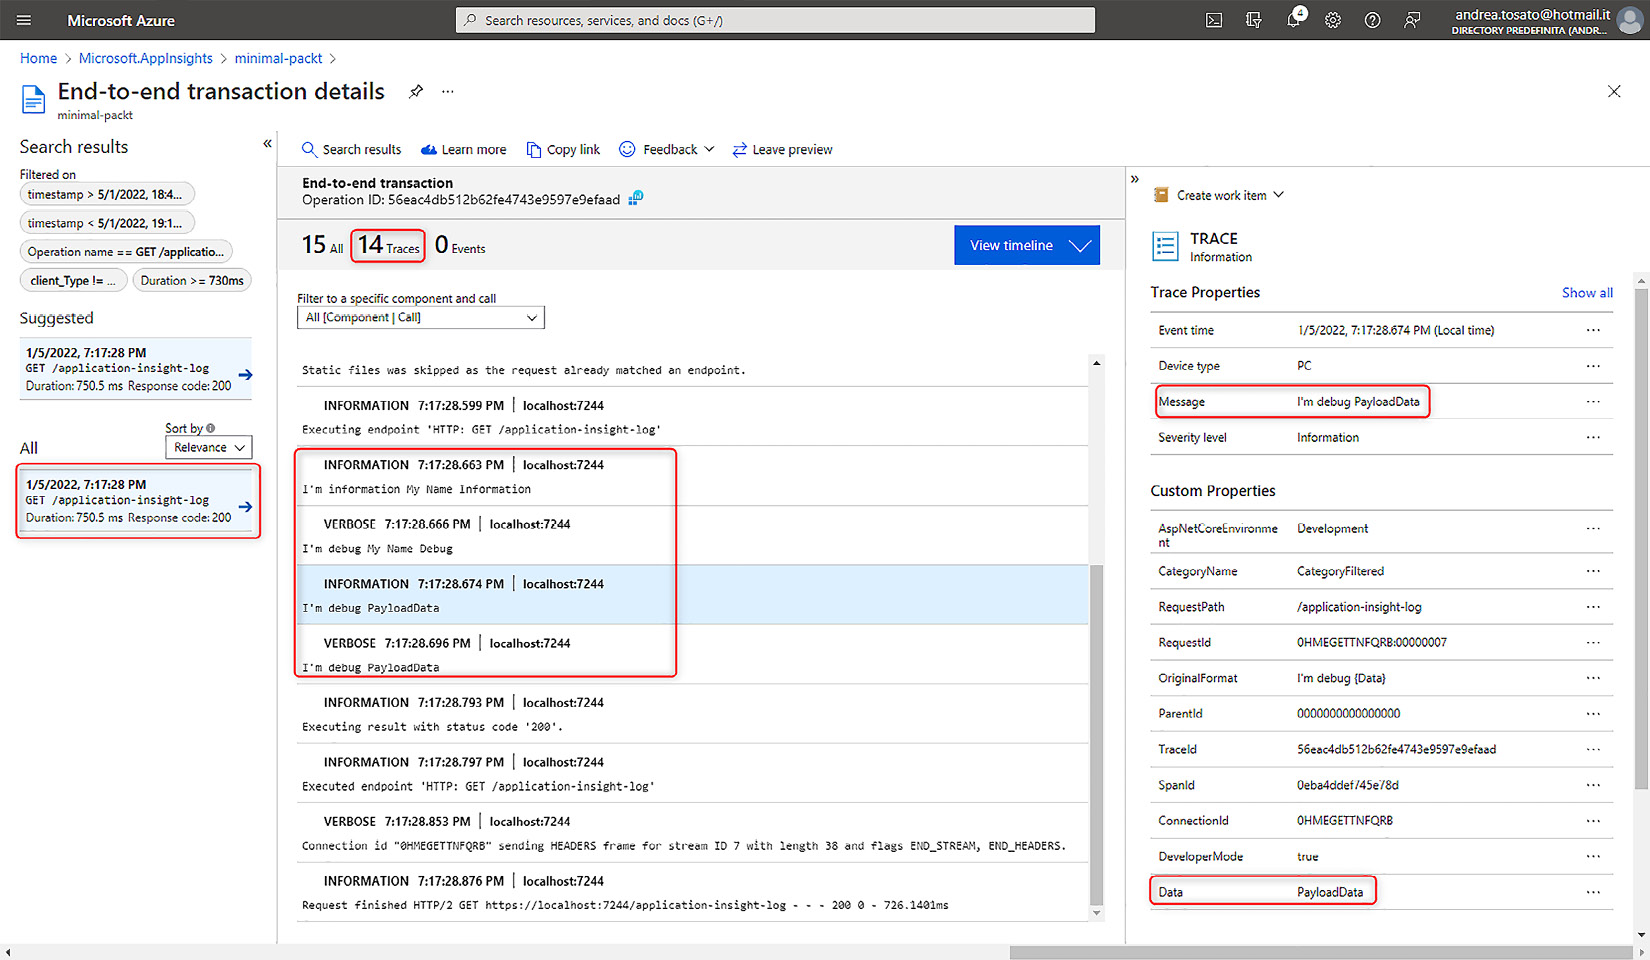Viewport: 1650px width, 960px height.
Task: Open the All [Component | Call] filter dropdown
Action: pyautogui.click(x=421, y=317)
